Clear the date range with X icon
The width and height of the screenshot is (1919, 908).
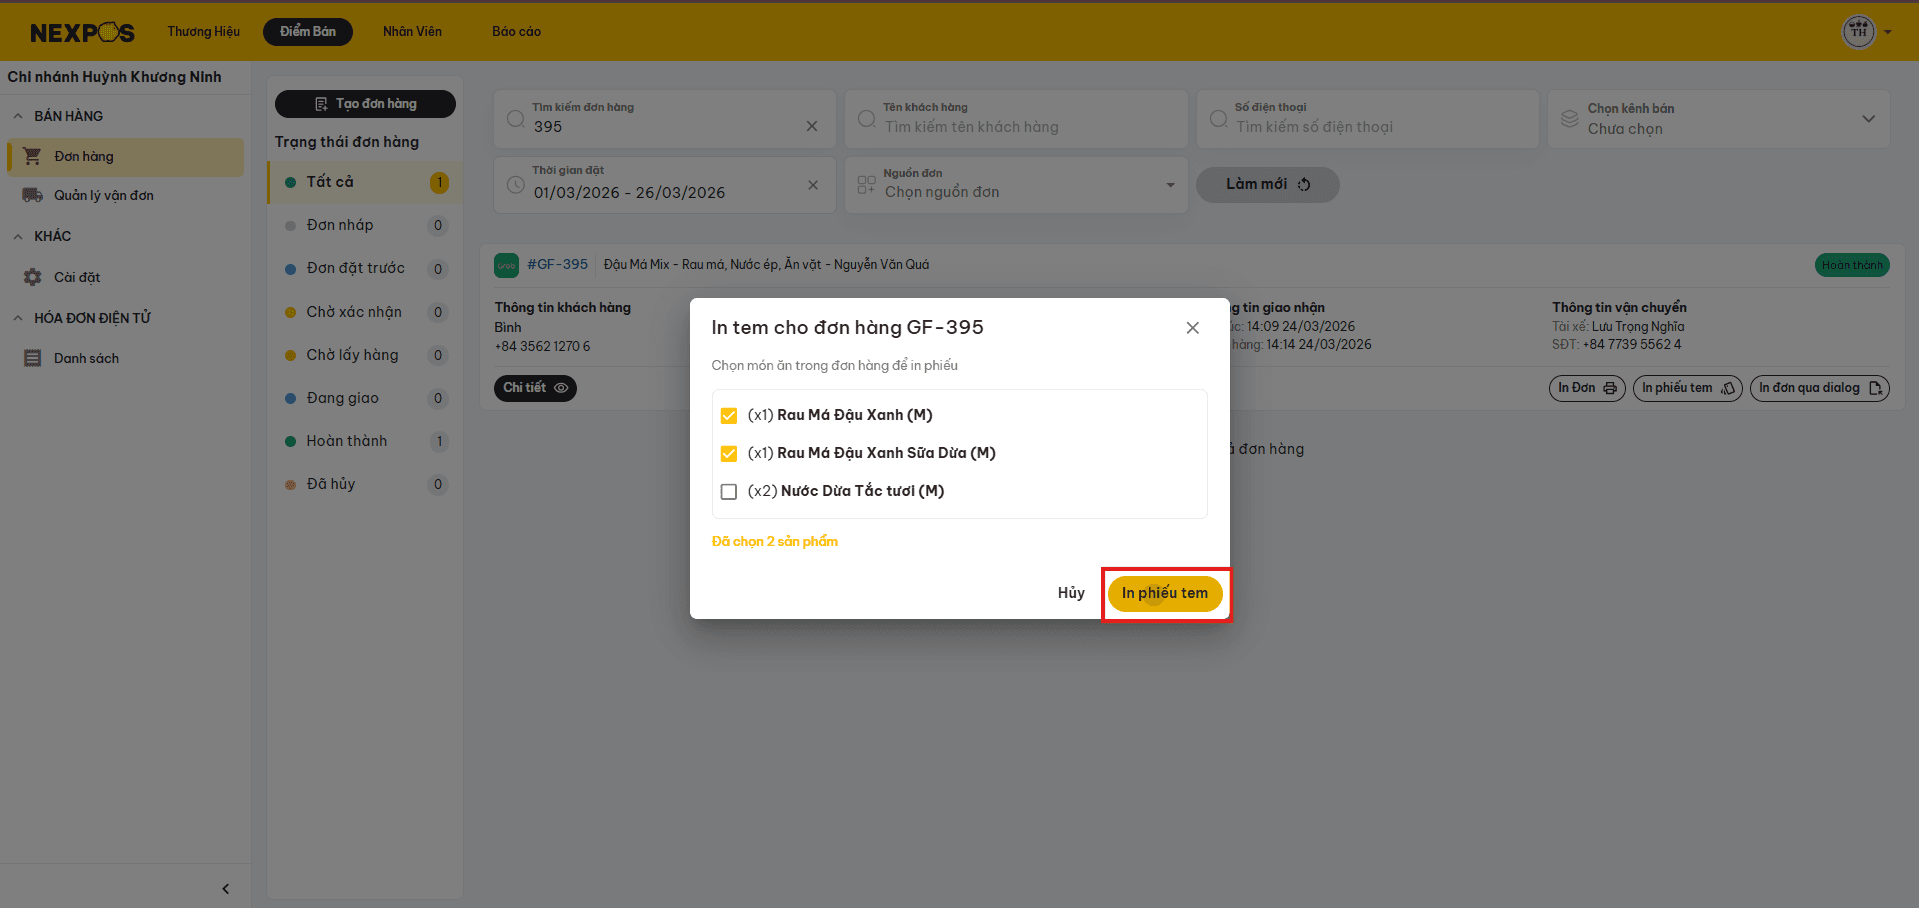[813, 185]
